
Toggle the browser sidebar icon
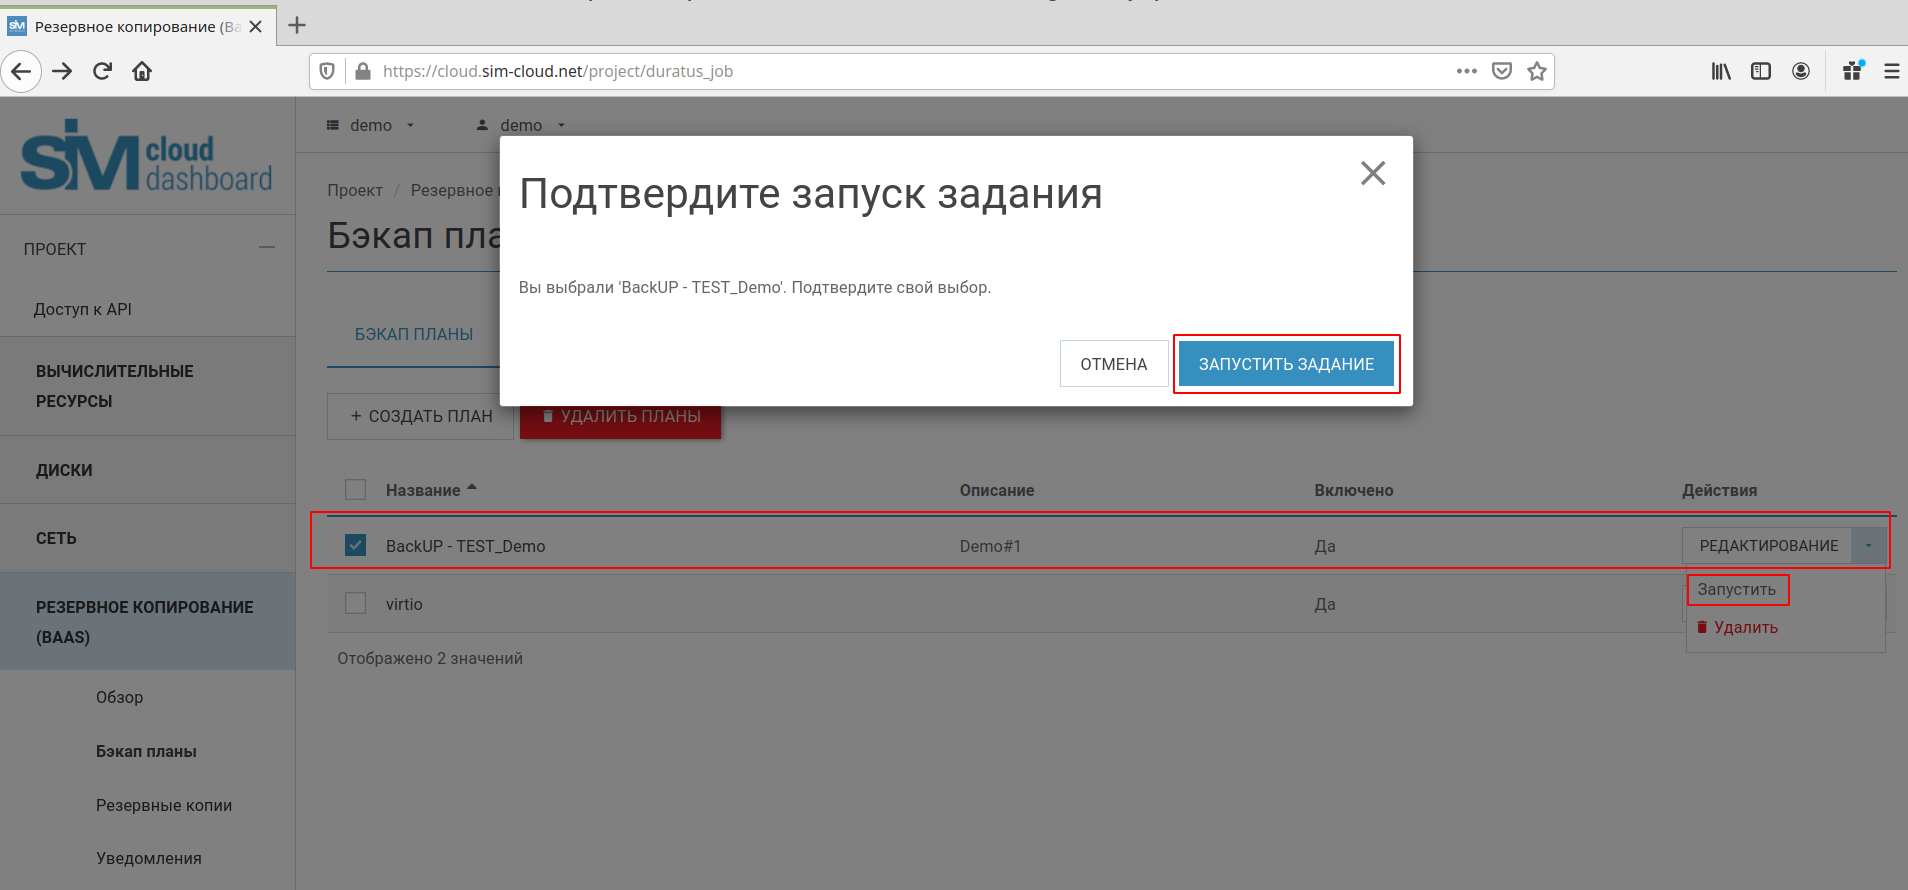1761,71
